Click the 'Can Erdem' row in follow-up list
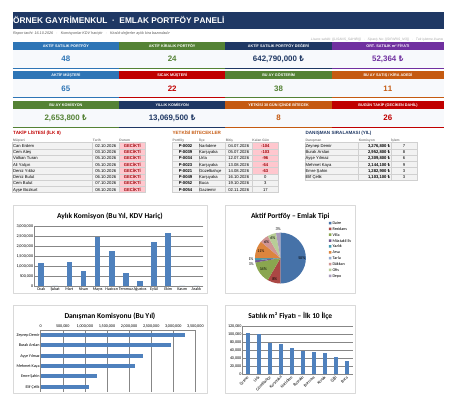The image size is (456, 406). (x=79, y=146)
